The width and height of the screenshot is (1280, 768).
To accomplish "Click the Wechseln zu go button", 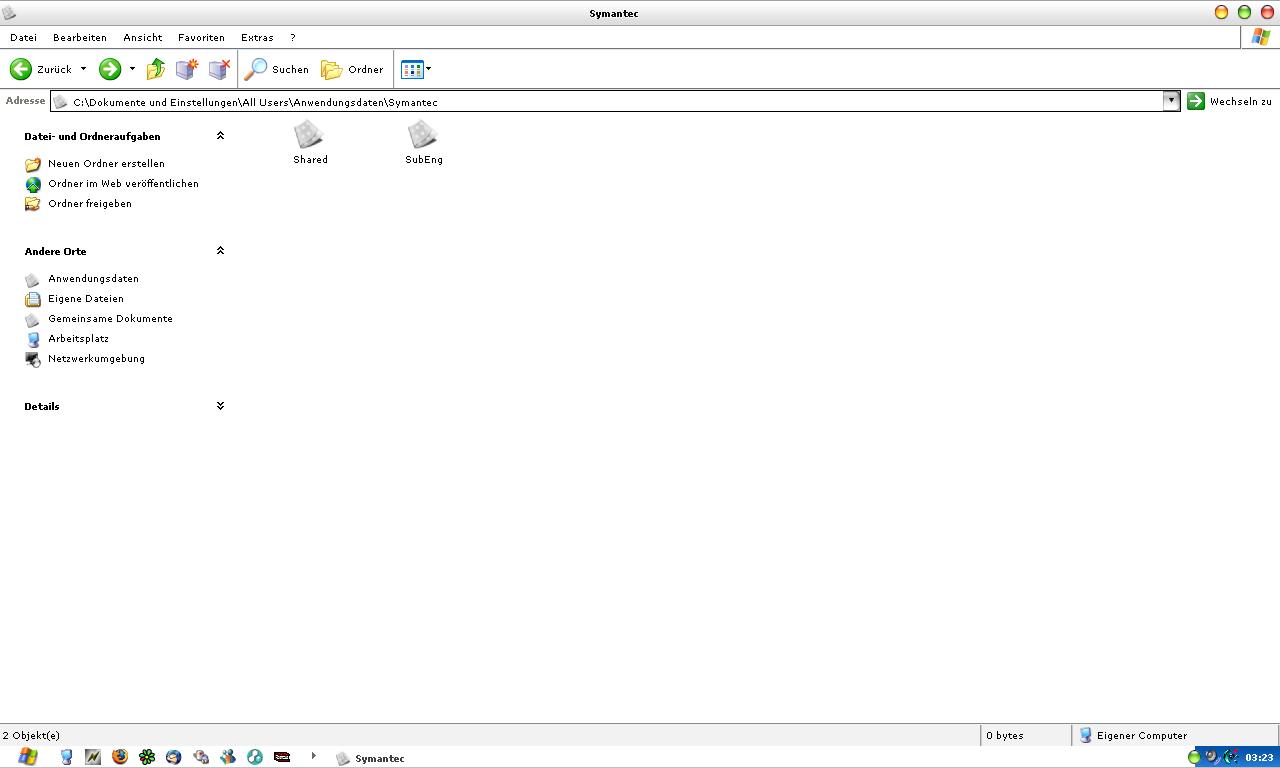I will pos(1229,101).
